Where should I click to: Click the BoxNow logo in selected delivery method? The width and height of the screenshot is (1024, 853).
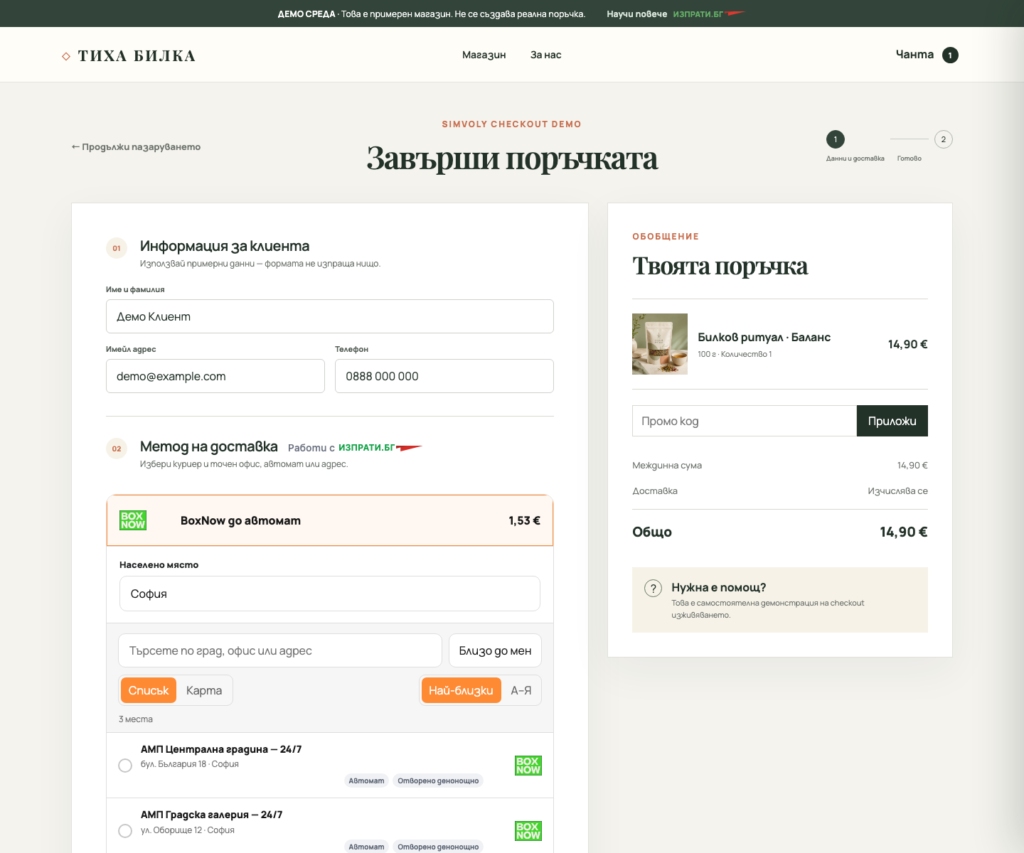133,521
